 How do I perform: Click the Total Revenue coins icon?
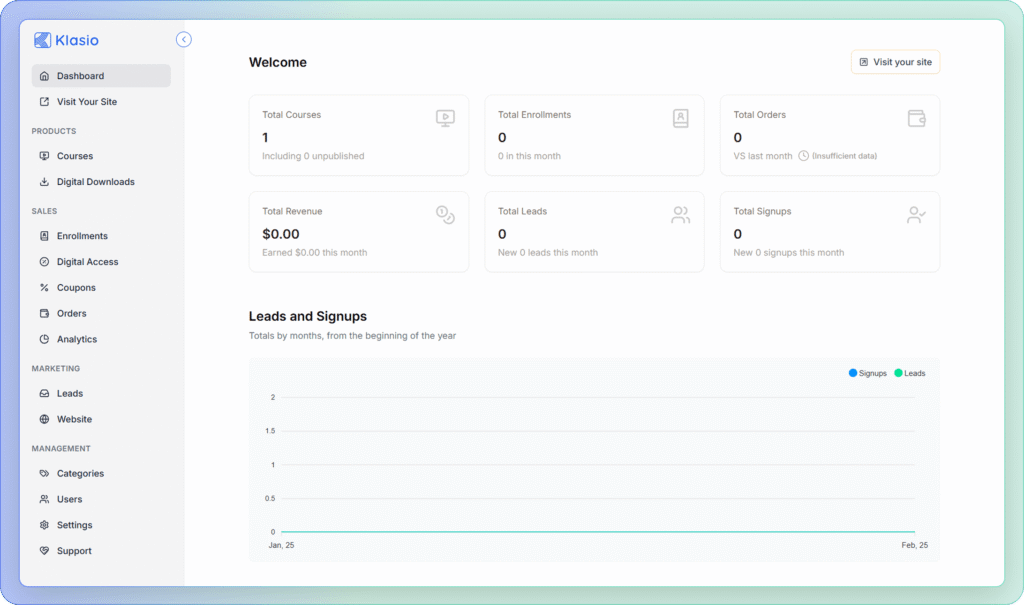pyautogui.click(x=445, y=215)
